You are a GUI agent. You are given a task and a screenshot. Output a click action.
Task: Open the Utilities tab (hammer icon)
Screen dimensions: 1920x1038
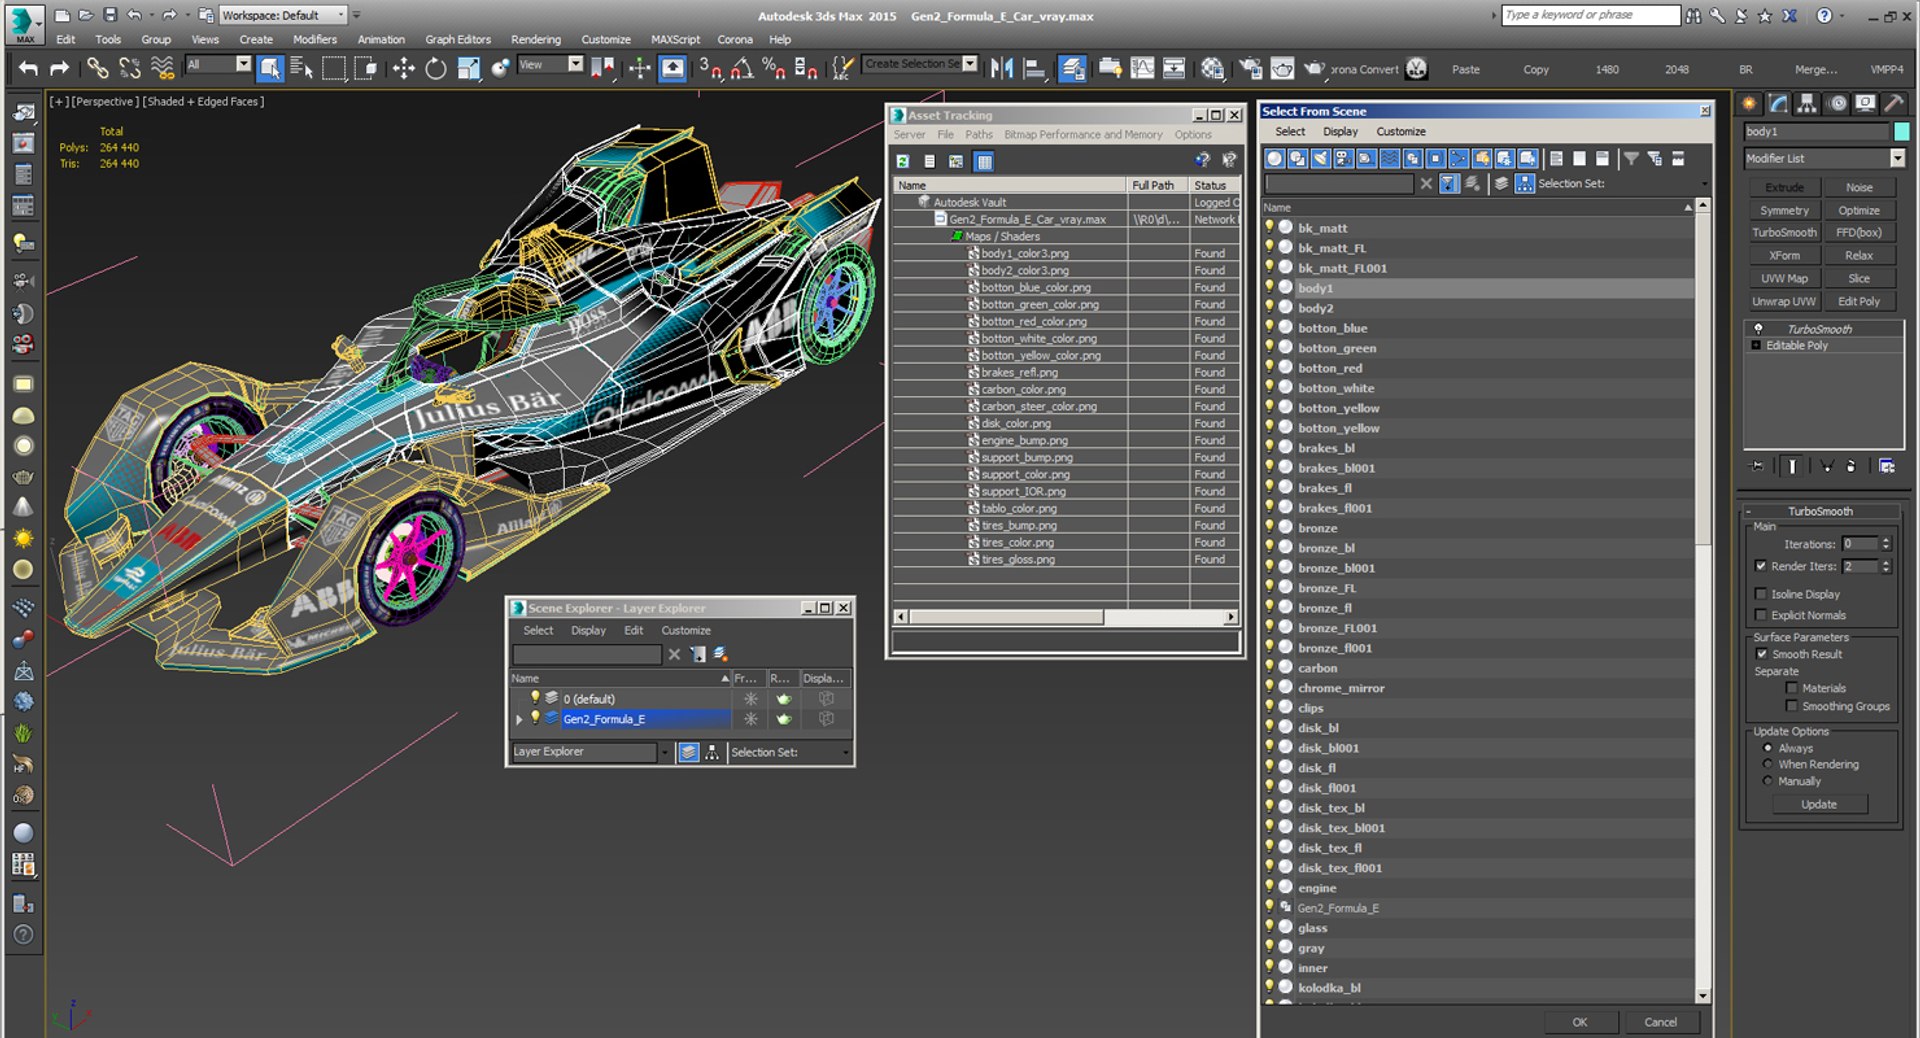1894,103
